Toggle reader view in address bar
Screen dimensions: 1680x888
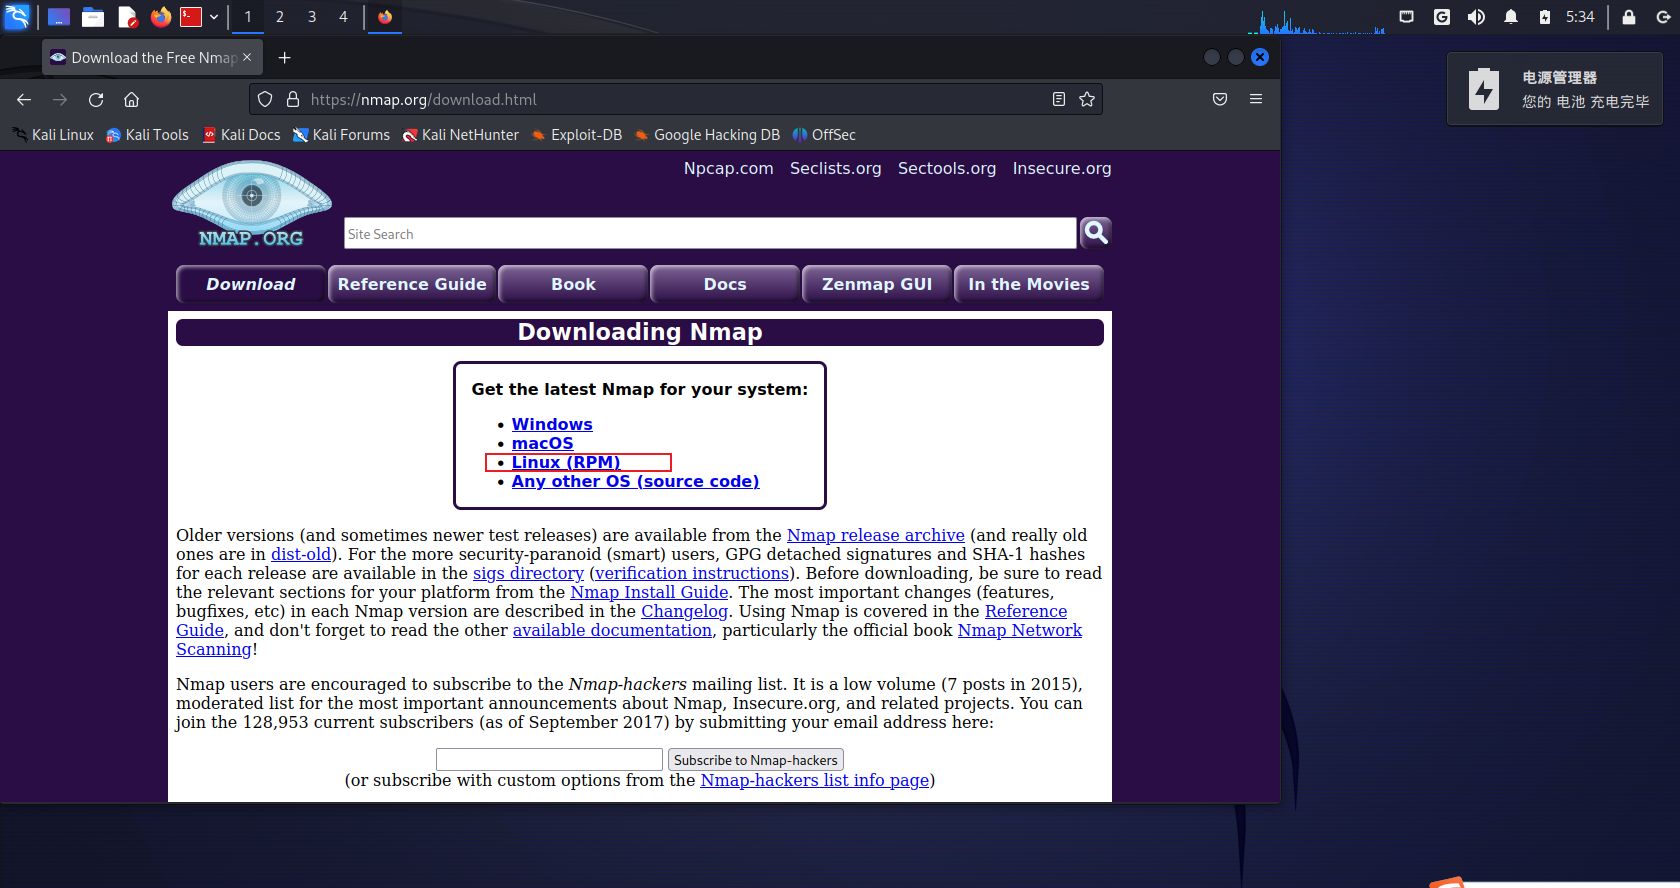[x=1059, y=99]
